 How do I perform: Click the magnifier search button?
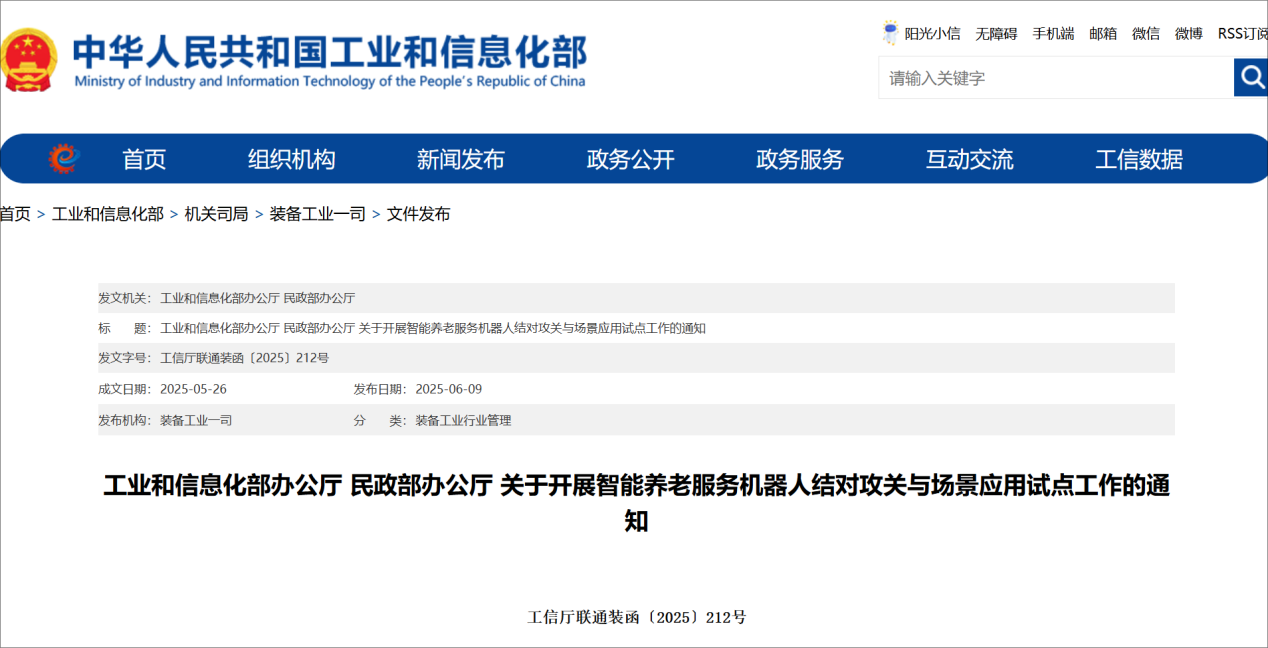coord(1251,77)
